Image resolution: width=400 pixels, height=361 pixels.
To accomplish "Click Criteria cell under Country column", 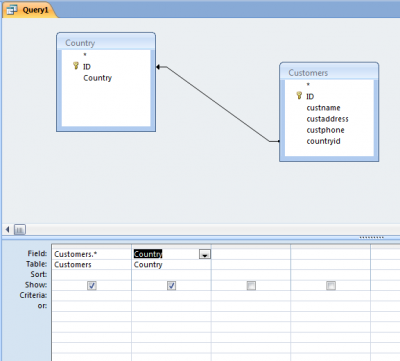I will click(x=171, y=296).
